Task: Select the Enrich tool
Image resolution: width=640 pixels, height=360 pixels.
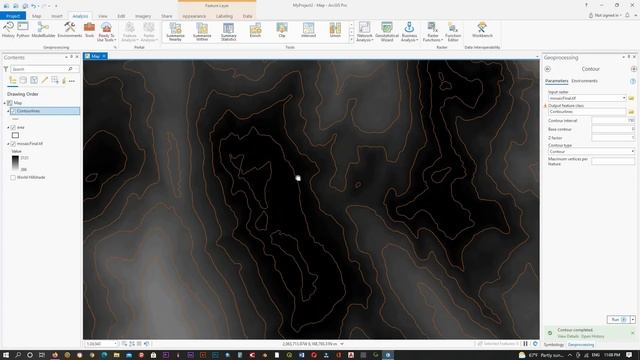Action: point(255,30)
